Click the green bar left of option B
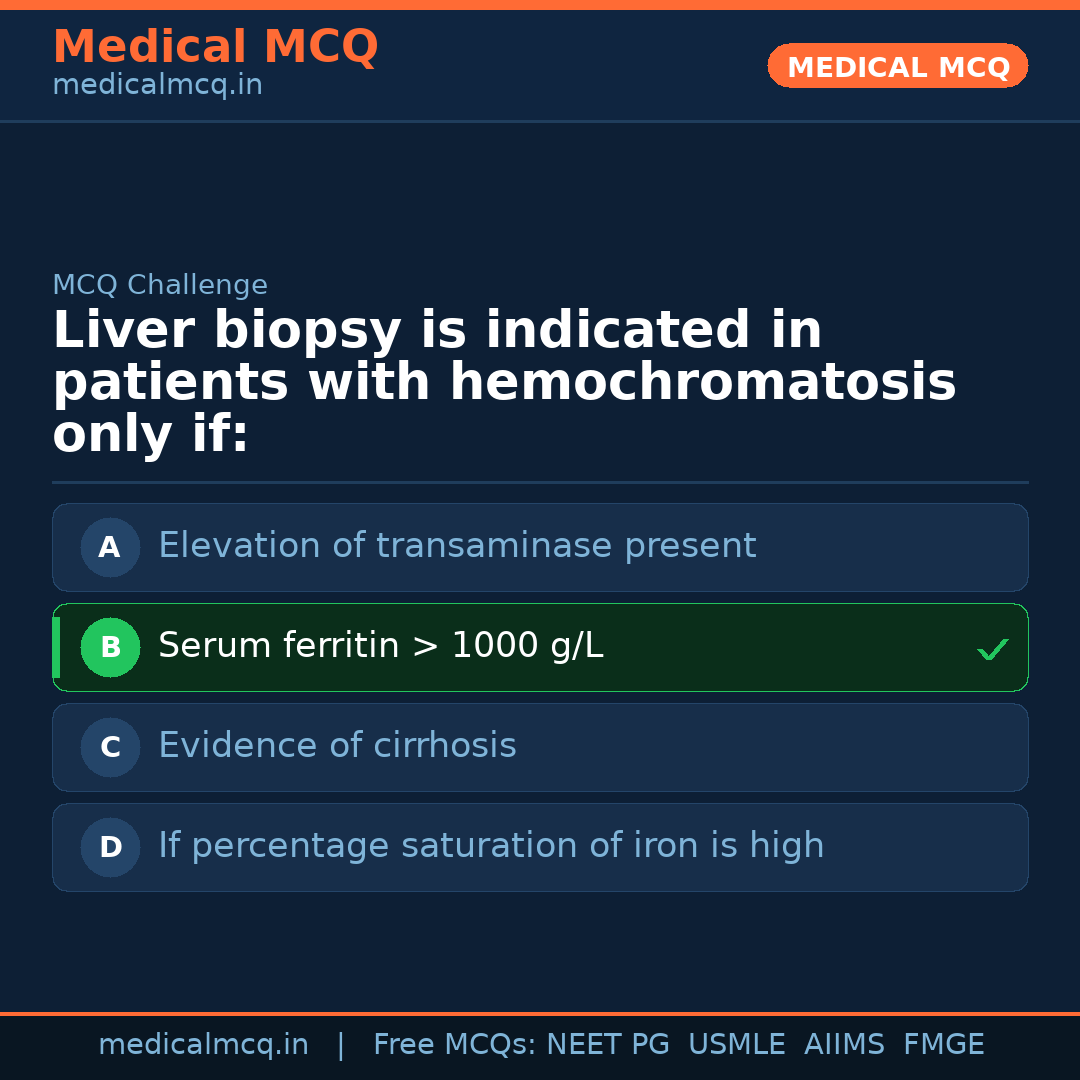The height and width of the screenshot is (1080, 1080). (56, 647)
